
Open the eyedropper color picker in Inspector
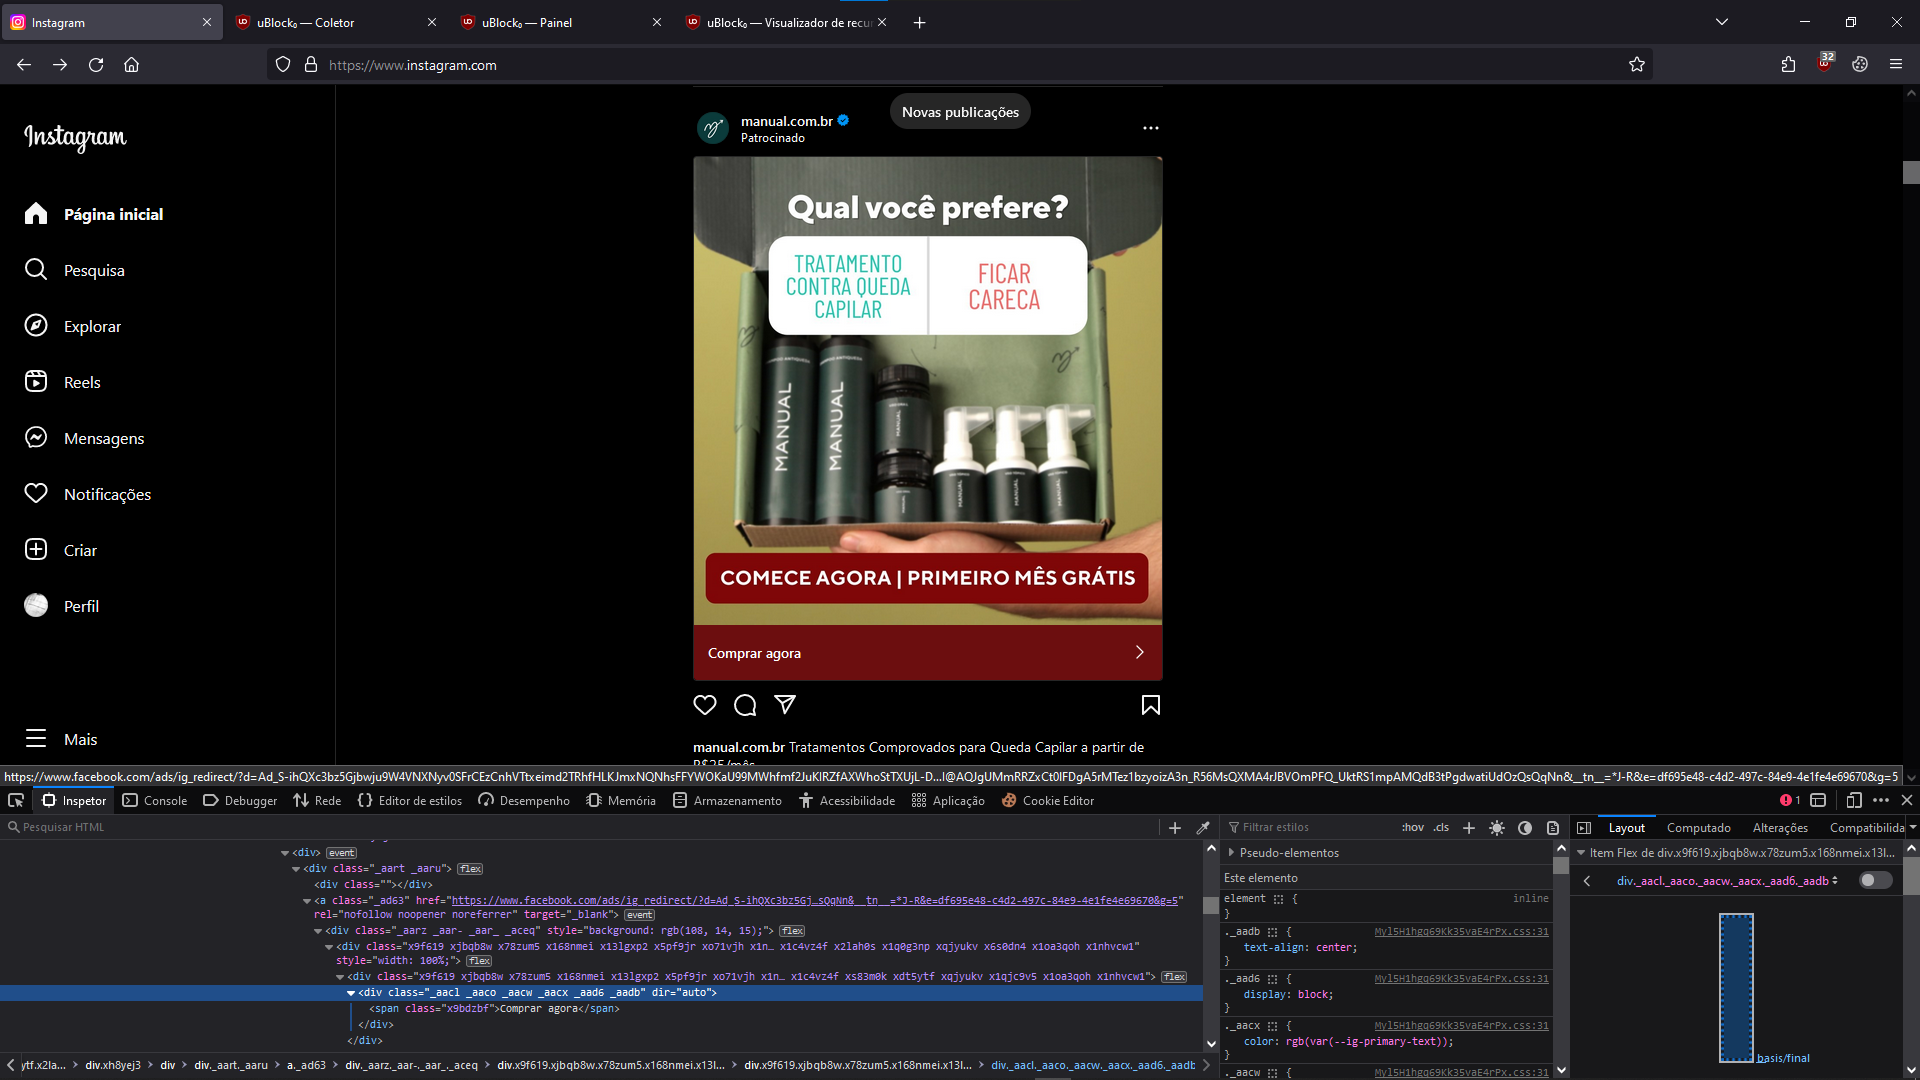tap(1204, 827)
